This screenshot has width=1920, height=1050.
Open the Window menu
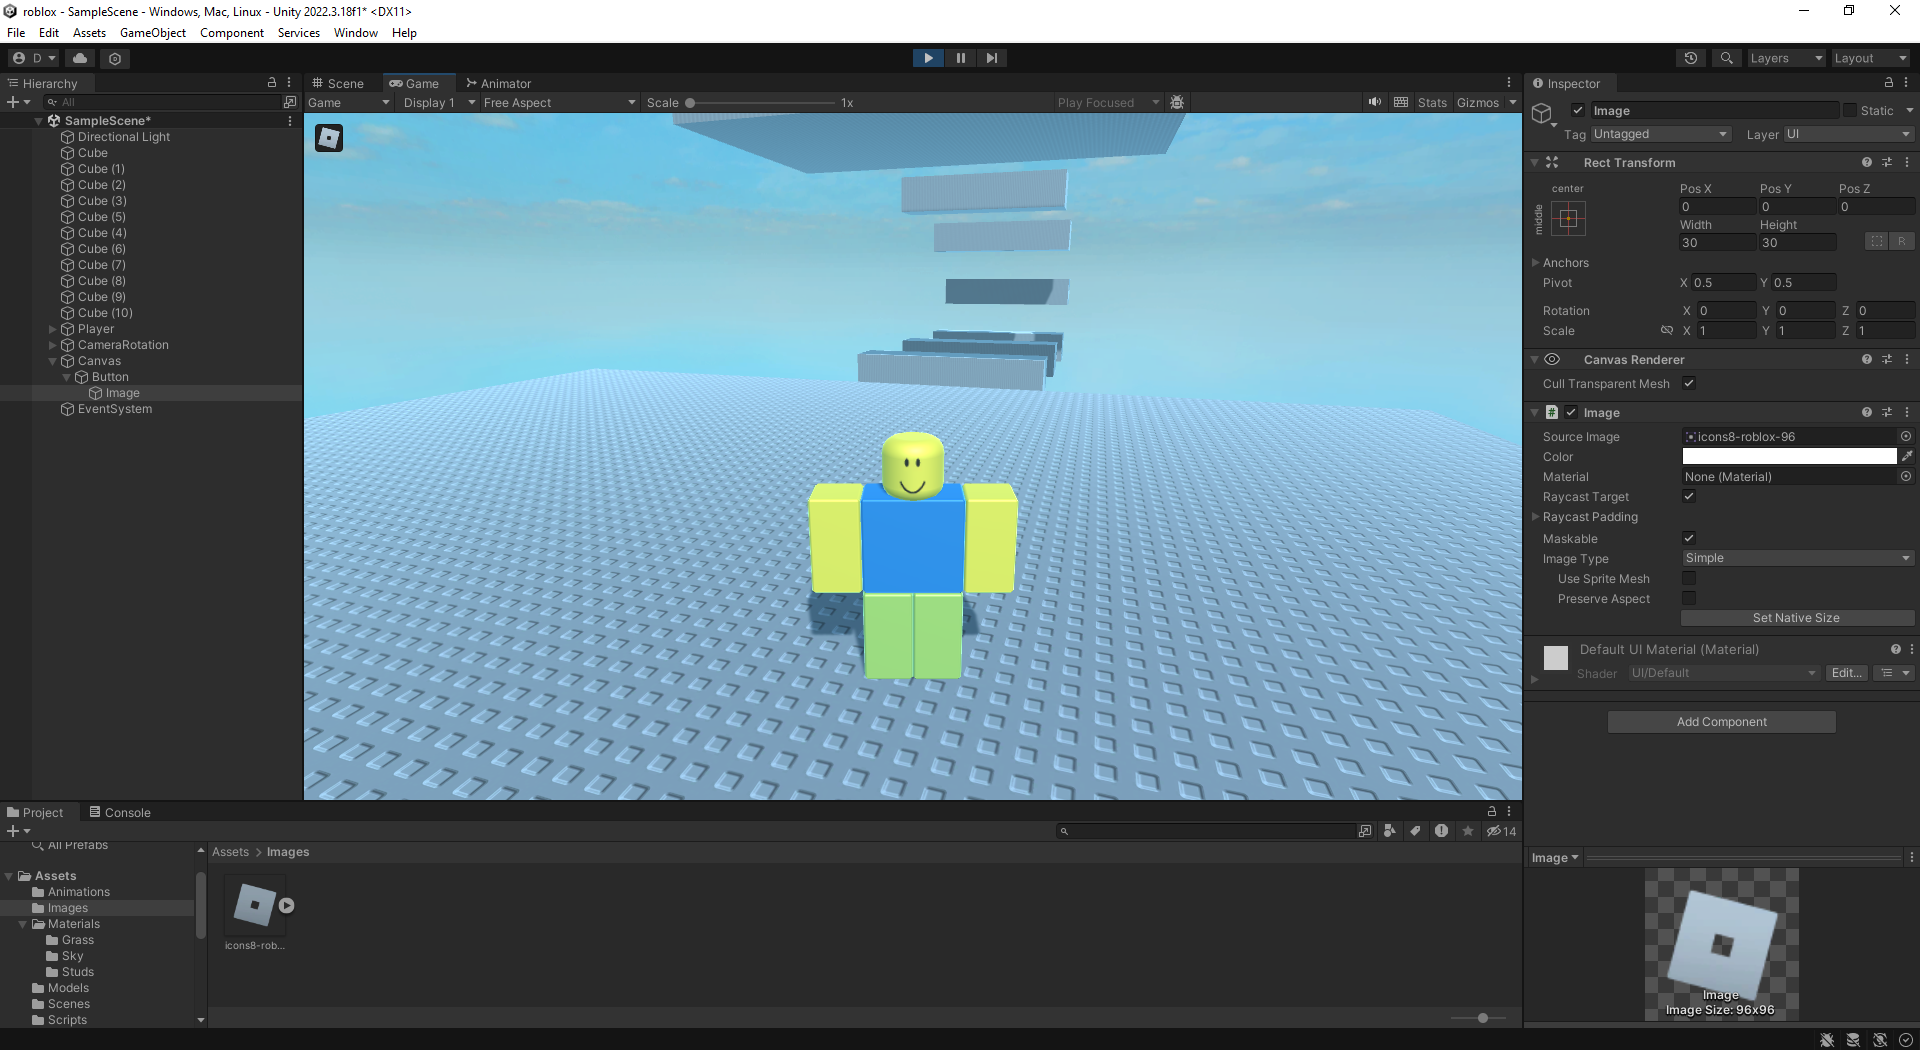click(x=355, y=33)
